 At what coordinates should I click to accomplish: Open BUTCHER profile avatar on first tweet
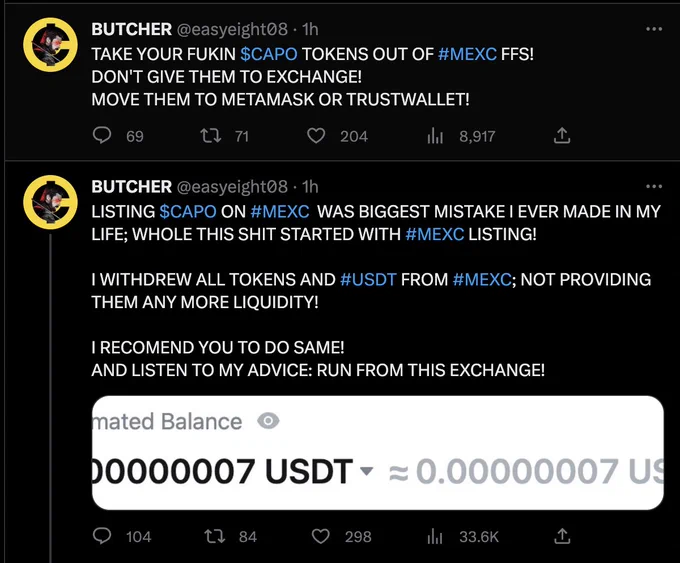coord(50,45)
